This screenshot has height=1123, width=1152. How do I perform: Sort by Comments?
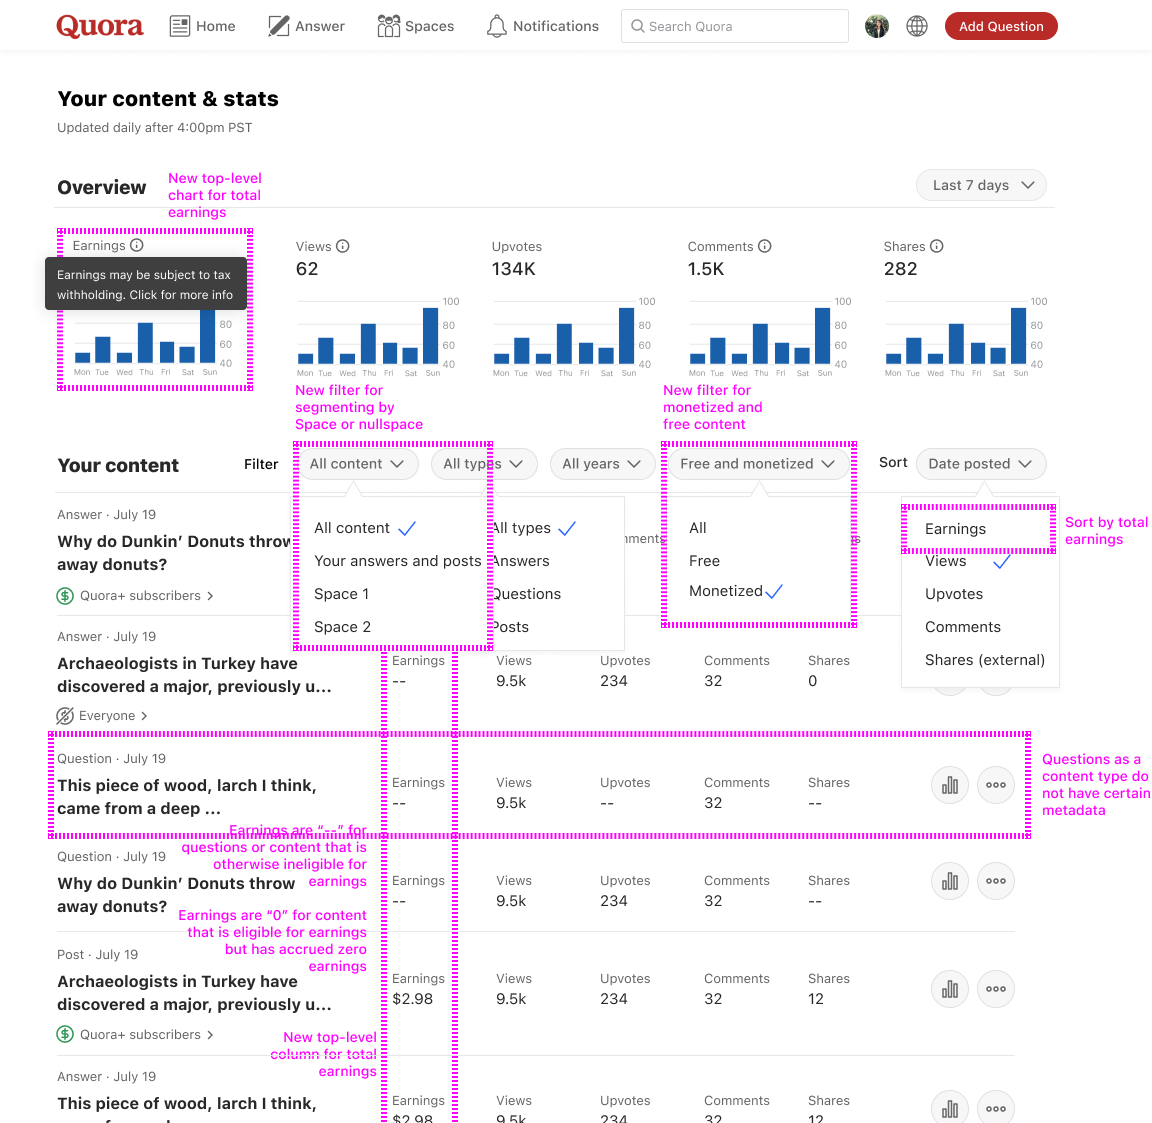coord(962,627)
